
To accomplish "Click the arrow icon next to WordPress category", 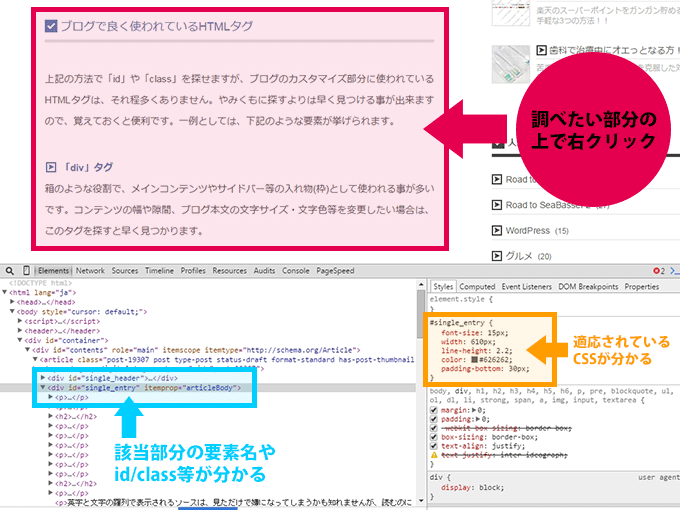I will click(497, 230).
